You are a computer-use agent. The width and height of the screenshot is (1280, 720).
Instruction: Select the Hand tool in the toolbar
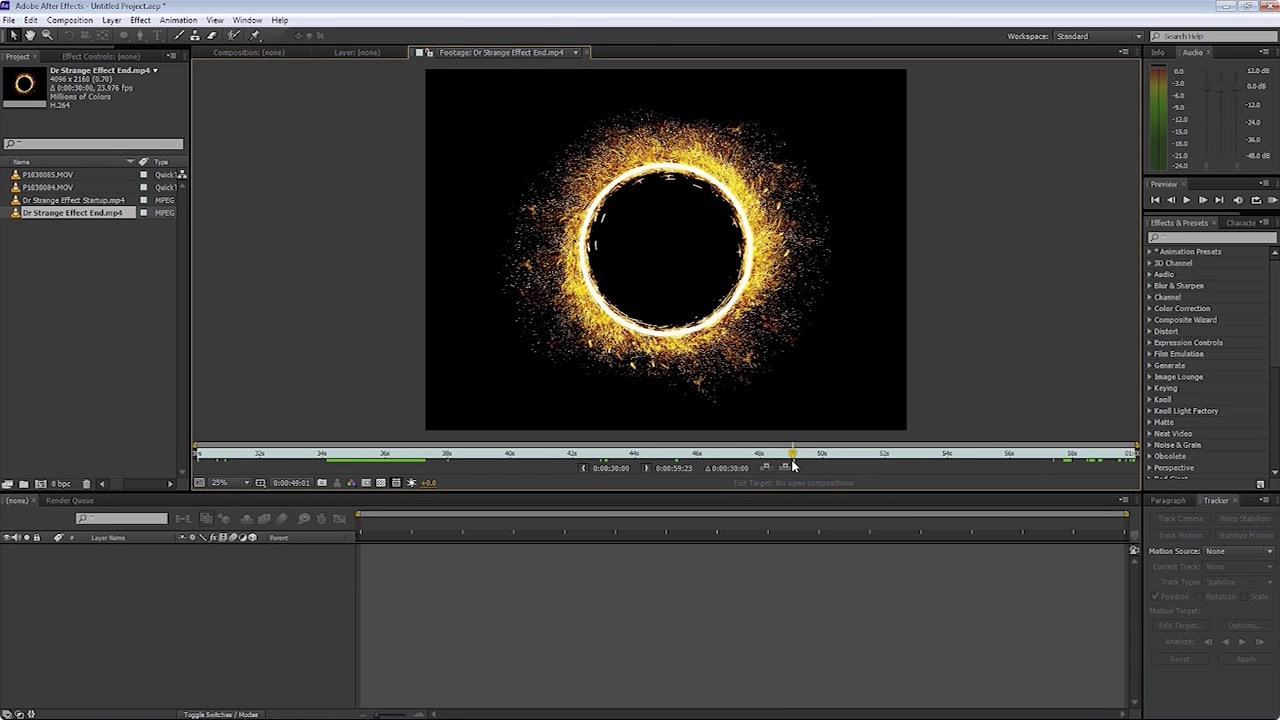29,34
